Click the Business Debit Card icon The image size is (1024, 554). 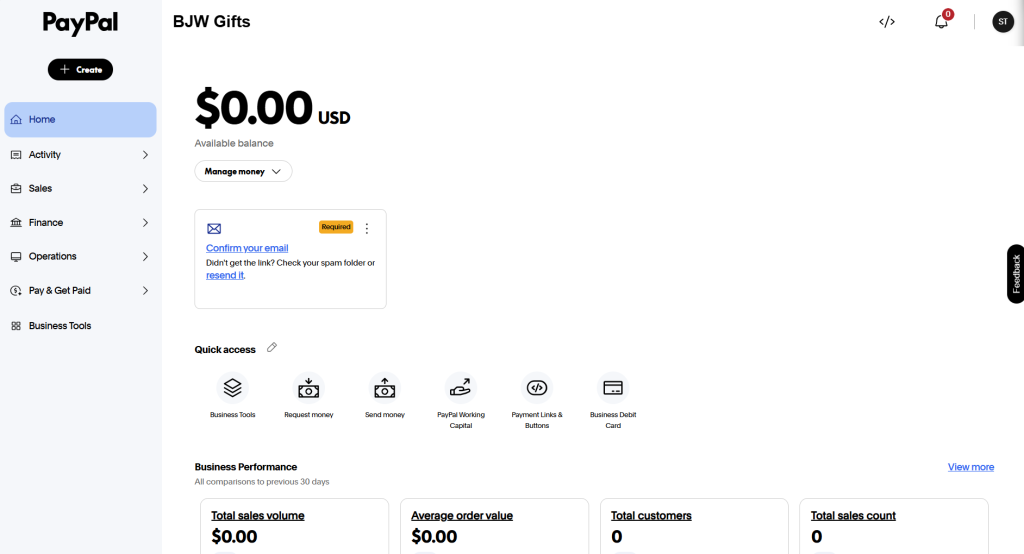click(x=613, y=387)
